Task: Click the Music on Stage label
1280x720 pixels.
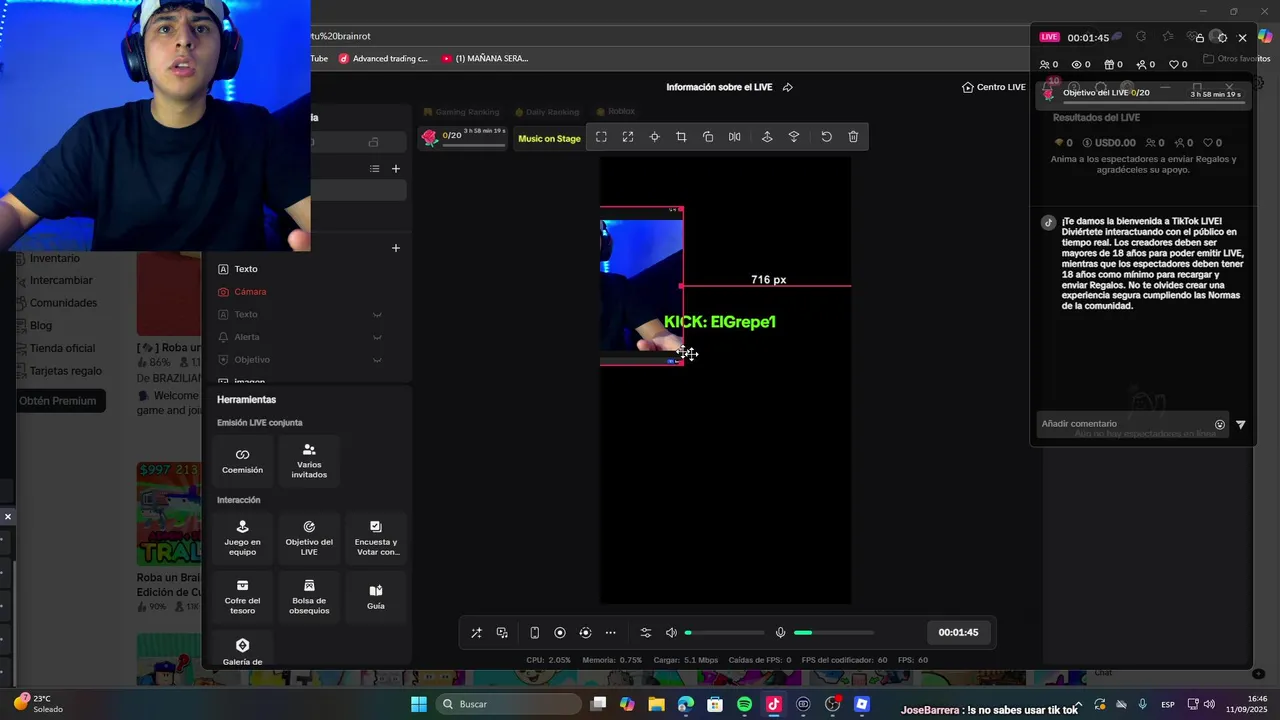Action: [549, 139]
